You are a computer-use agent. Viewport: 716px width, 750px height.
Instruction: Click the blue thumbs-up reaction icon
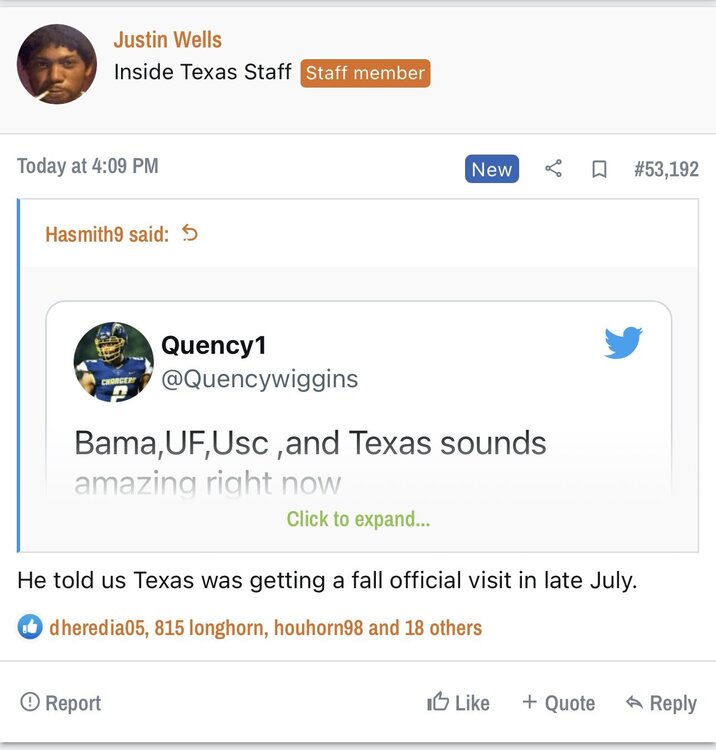coord(30,628)
